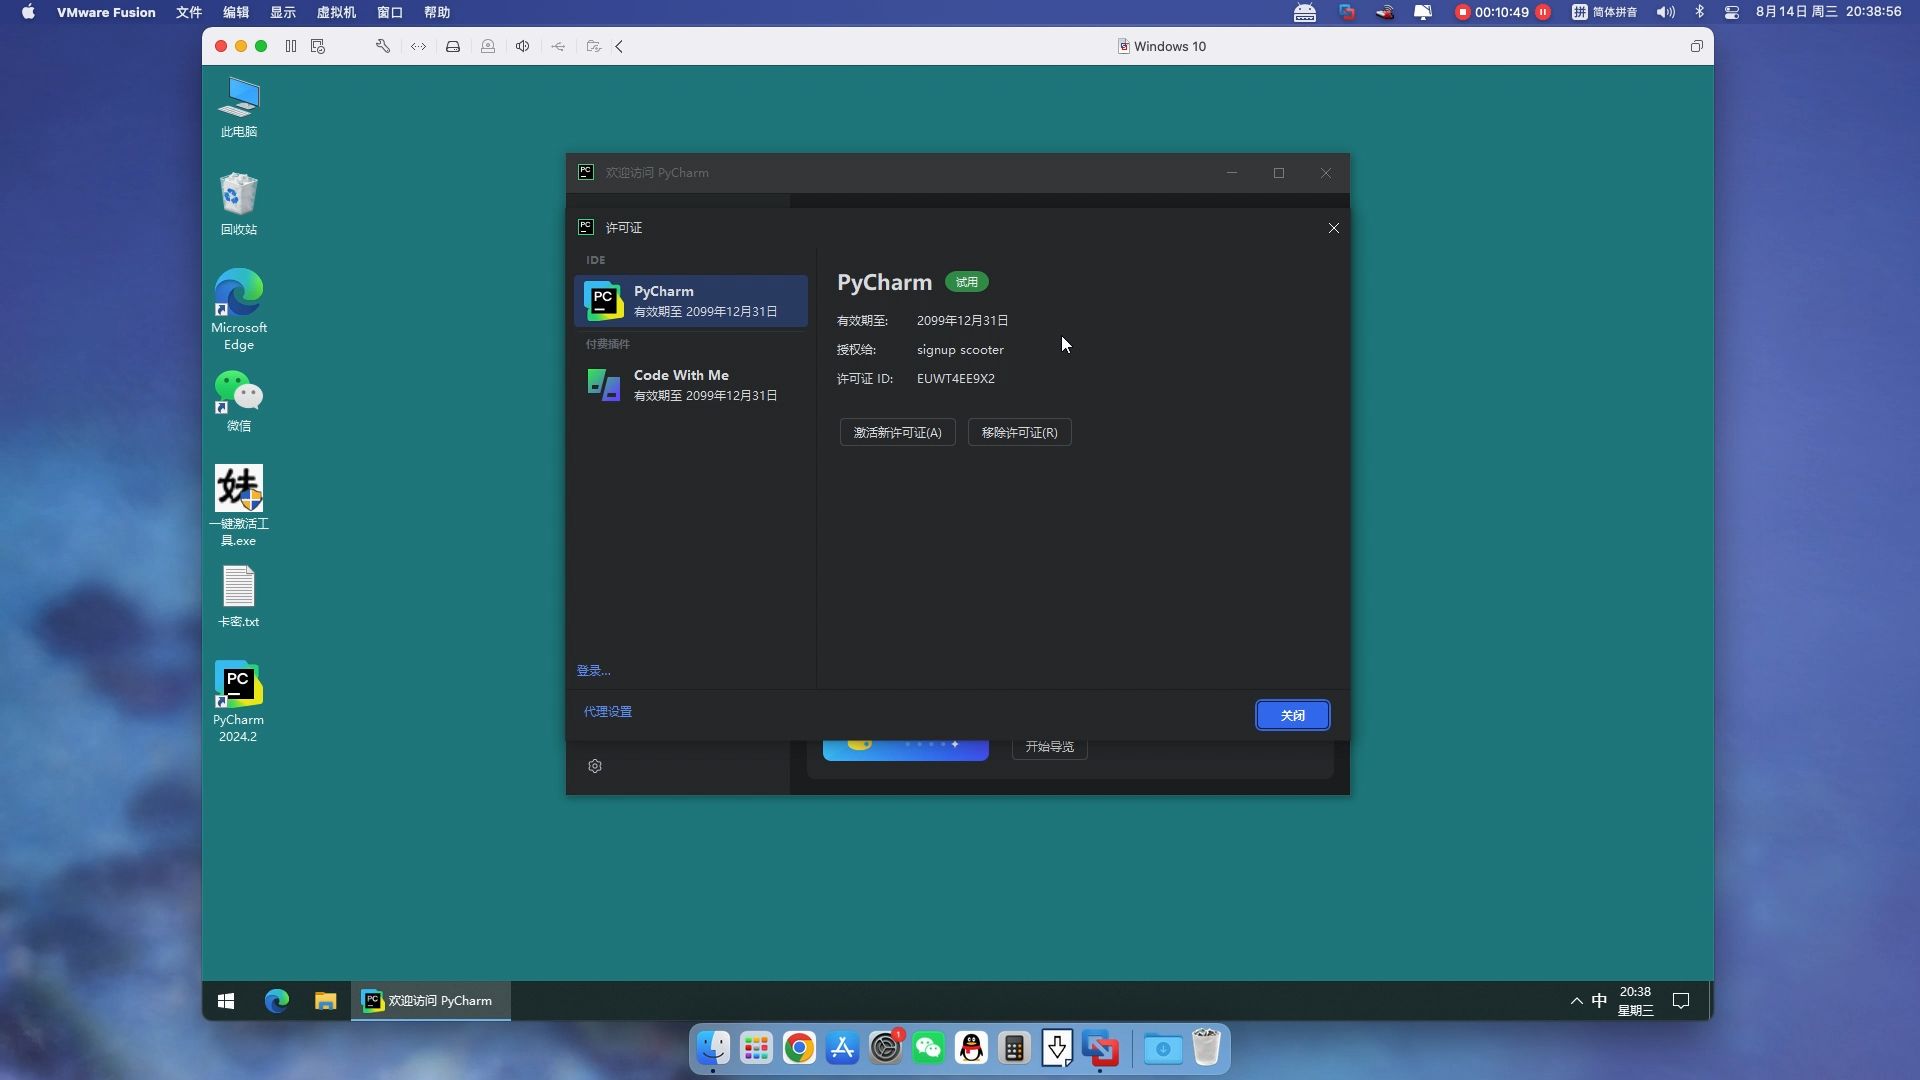Select Microsoft Edge desktop shortcut

point(238,310)
